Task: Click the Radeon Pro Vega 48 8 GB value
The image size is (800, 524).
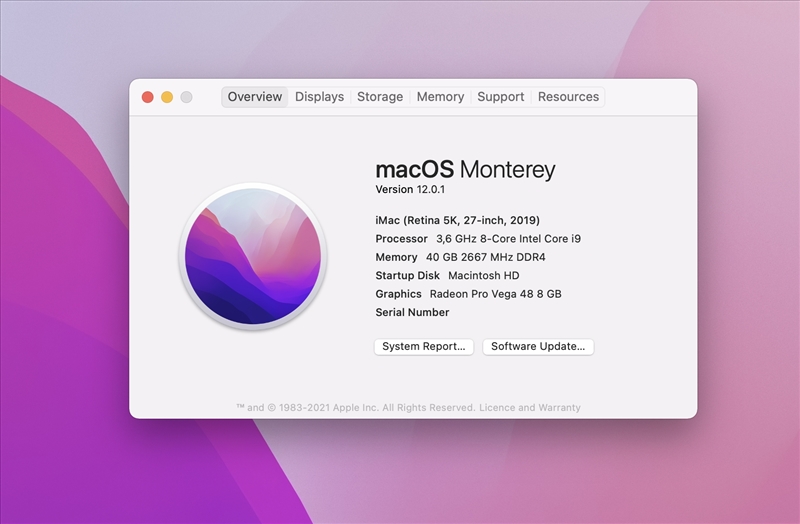Action: click(x=495, y=294)
